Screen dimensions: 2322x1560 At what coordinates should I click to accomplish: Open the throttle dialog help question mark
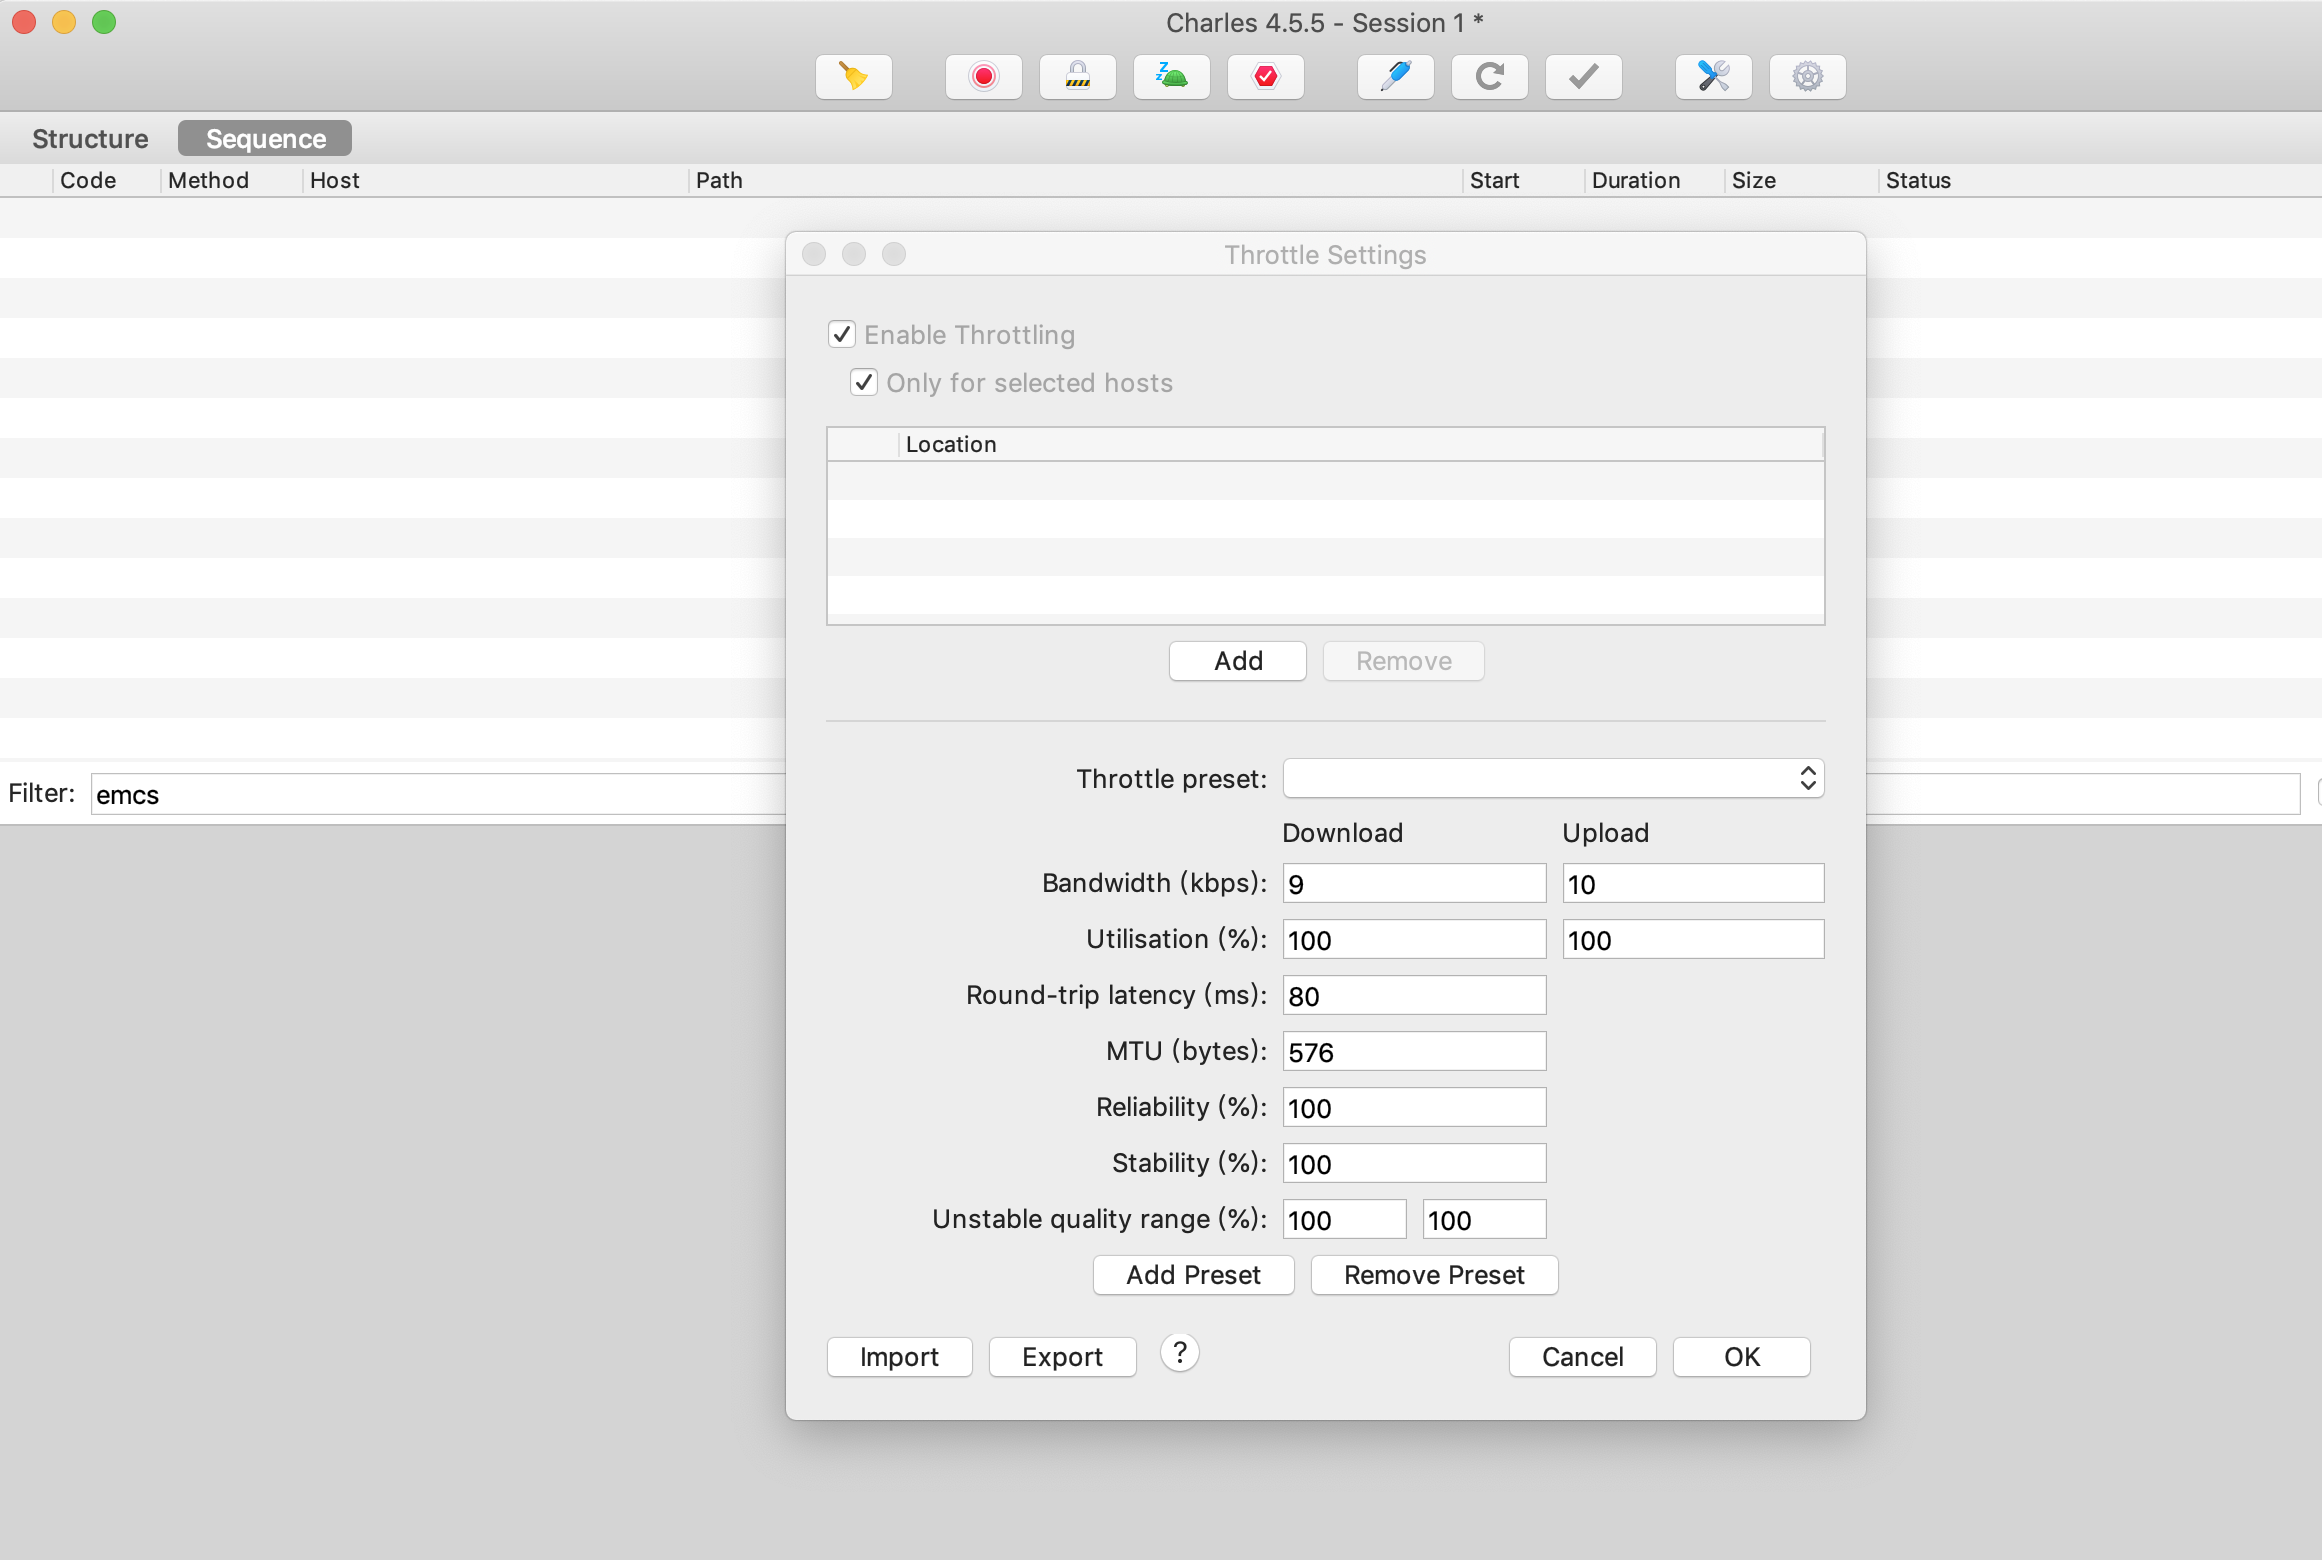point(1180,1353)
